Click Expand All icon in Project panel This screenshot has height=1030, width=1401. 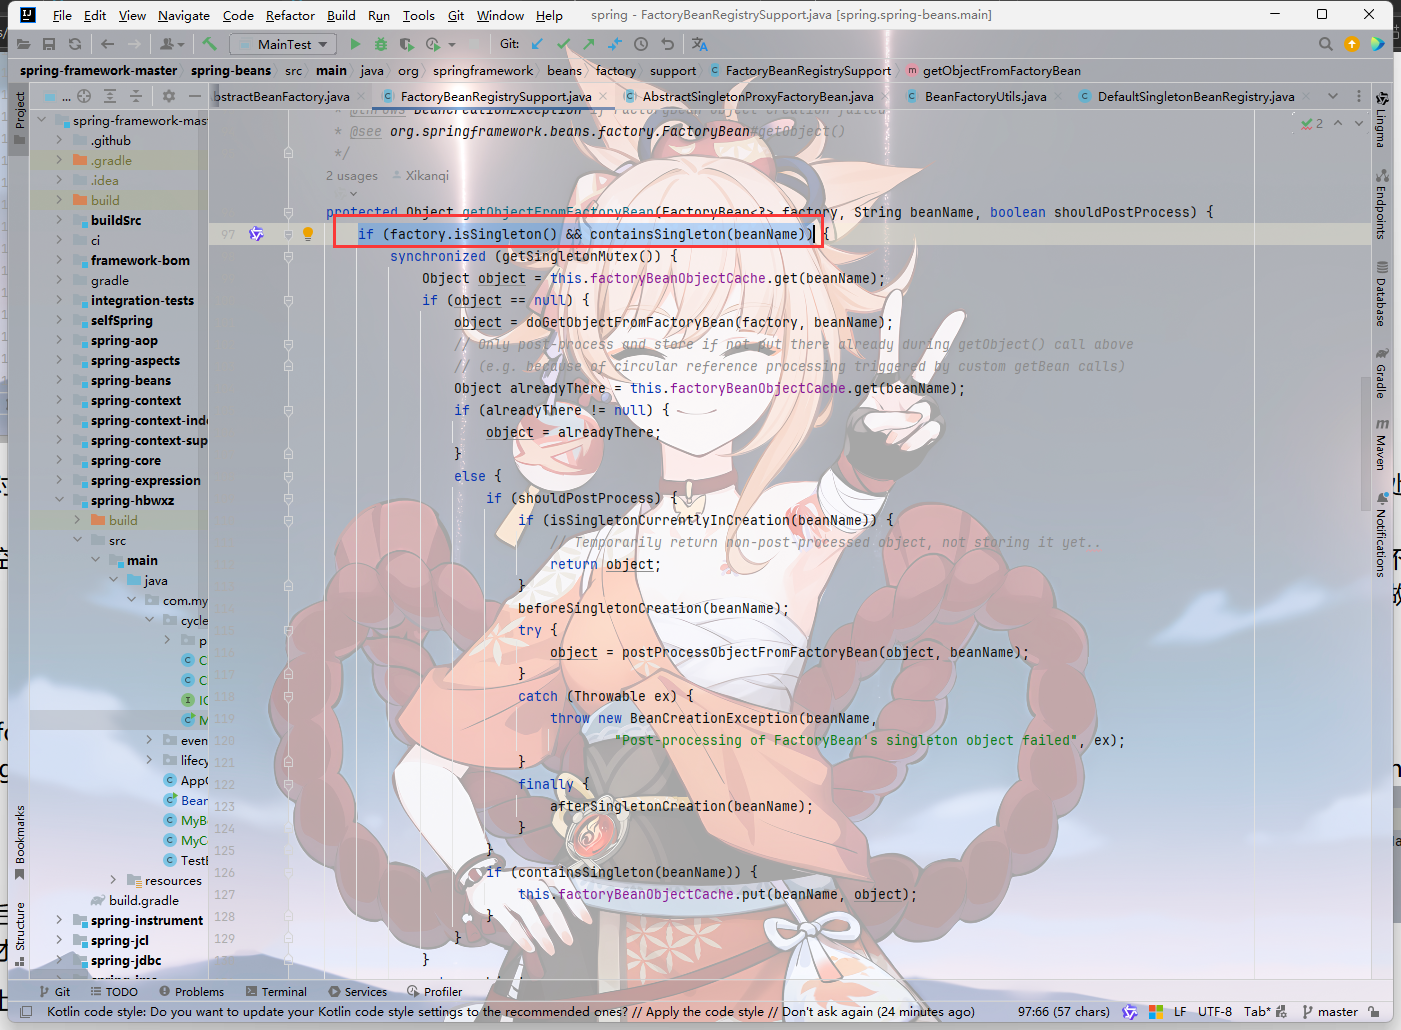pyautogui.click(x=110, y=96)
